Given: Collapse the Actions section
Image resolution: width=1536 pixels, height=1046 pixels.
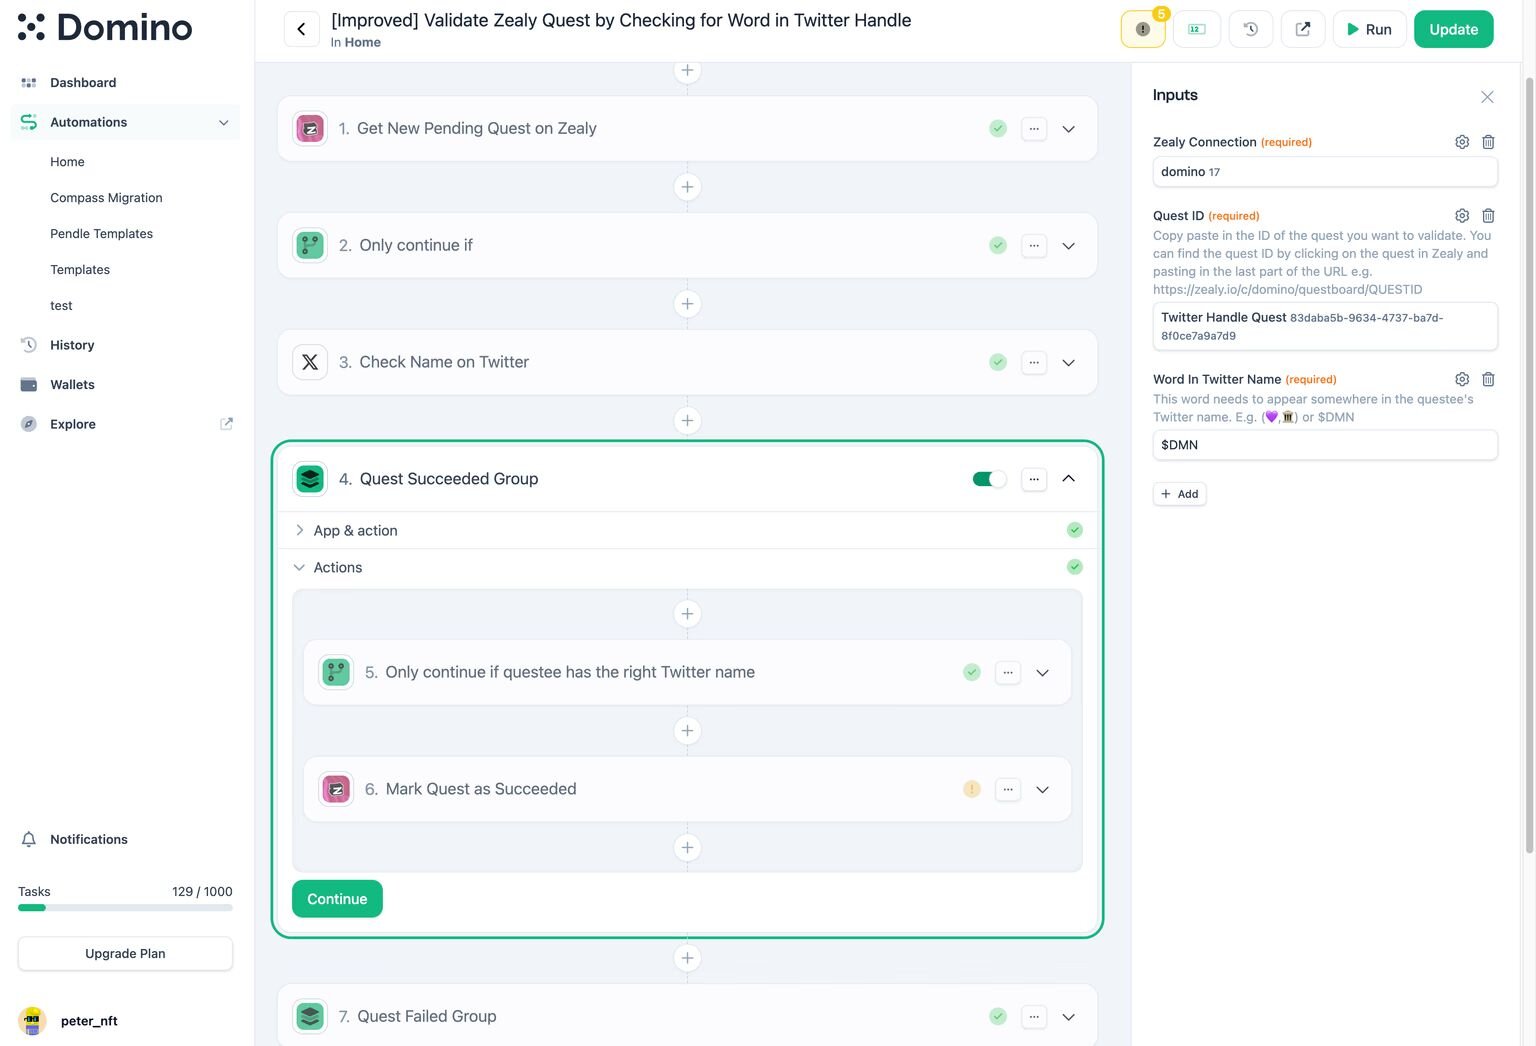Looking at the screenshot, I should tap(299, 568).
